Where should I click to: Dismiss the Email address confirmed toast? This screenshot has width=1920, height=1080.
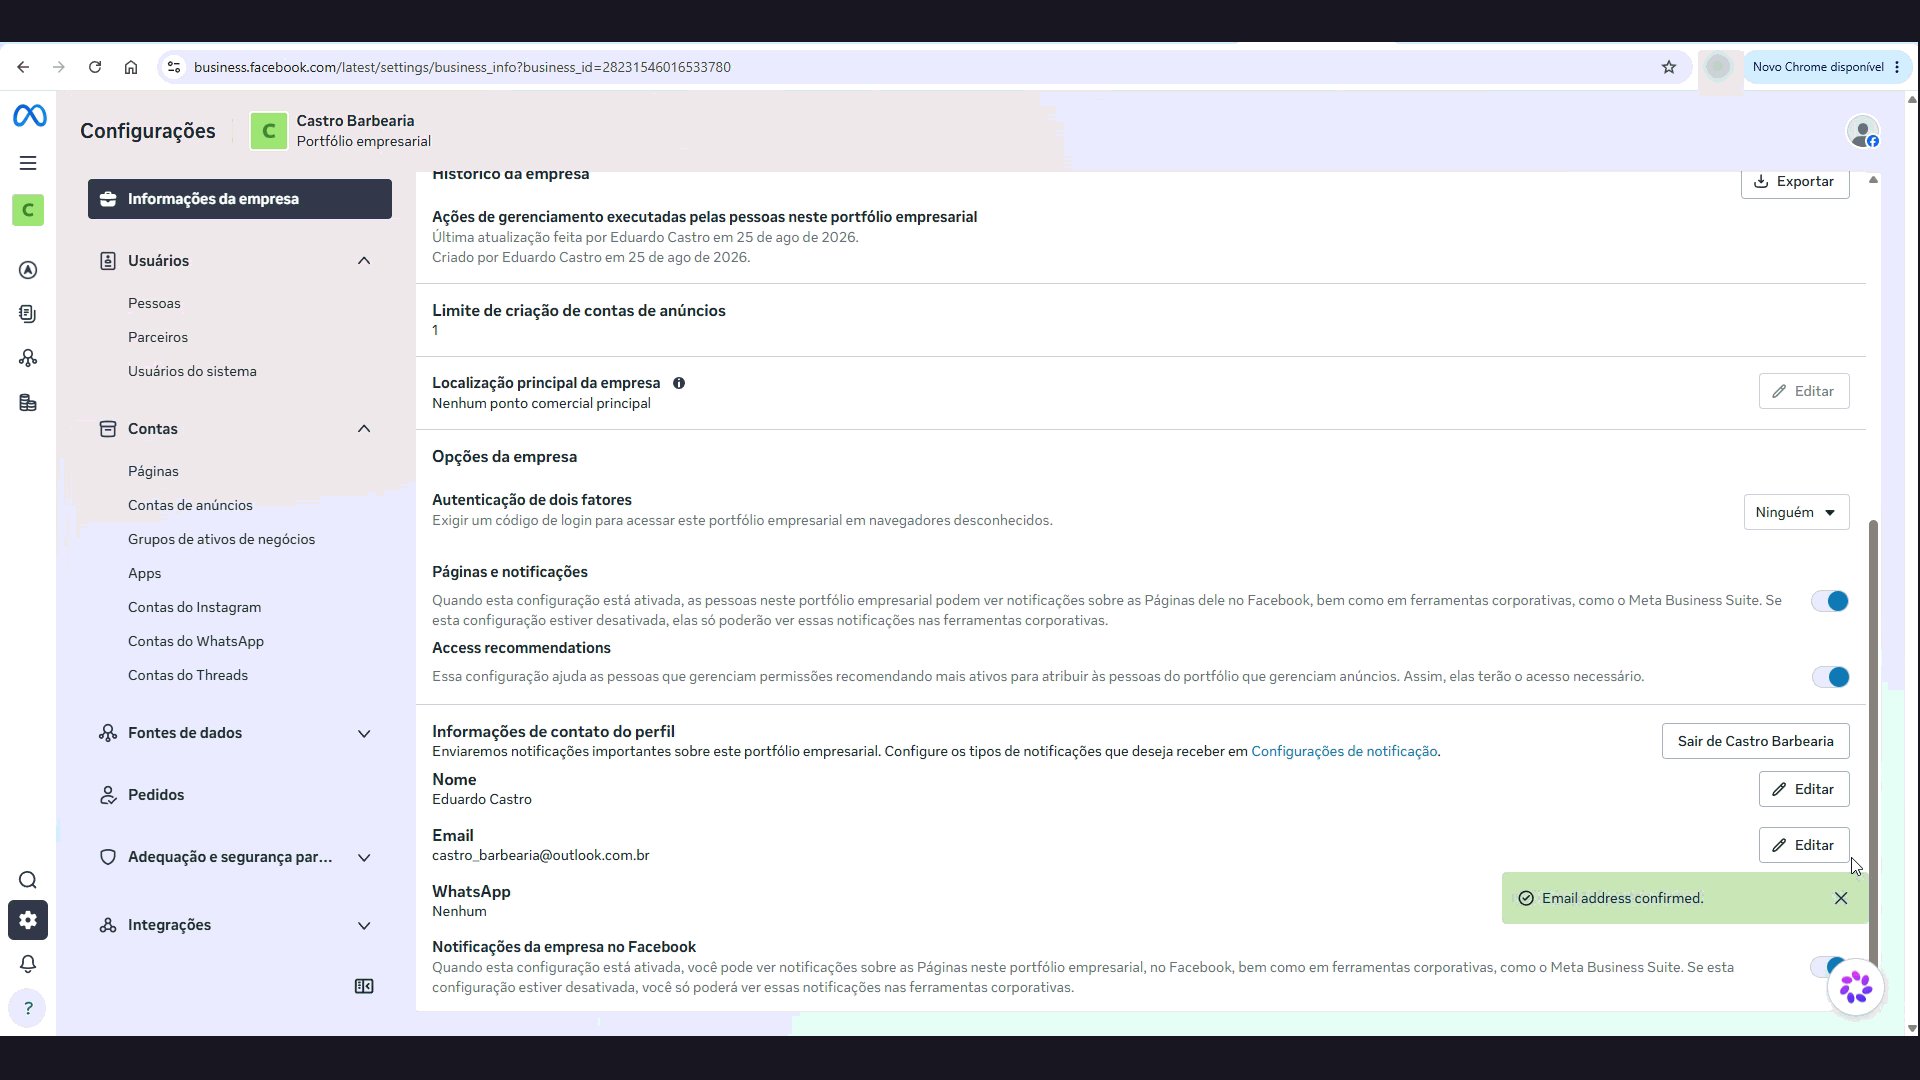pyautogui.click(x=1841, y=898)
